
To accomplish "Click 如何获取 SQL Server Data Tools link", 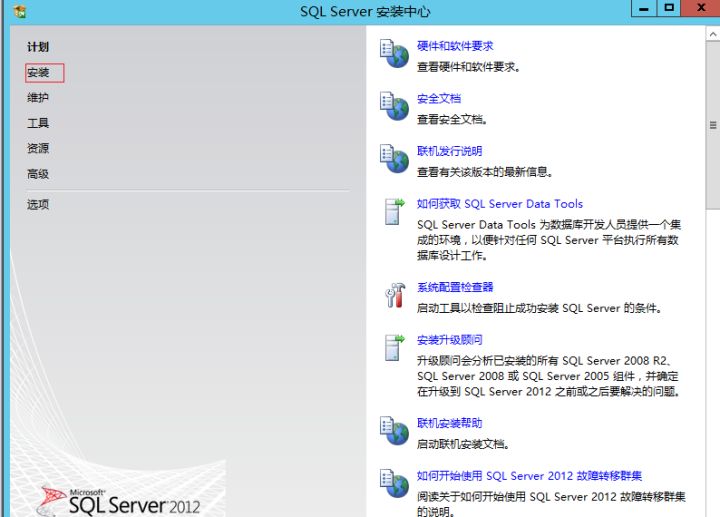I will click(500, 204).
